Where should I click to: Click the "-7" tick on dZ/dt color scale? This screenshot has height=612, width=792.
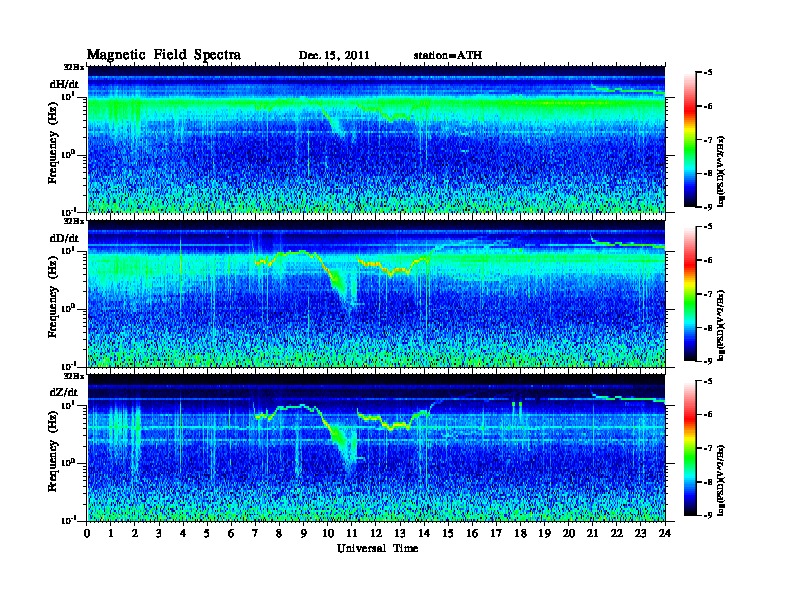[708, 448]
